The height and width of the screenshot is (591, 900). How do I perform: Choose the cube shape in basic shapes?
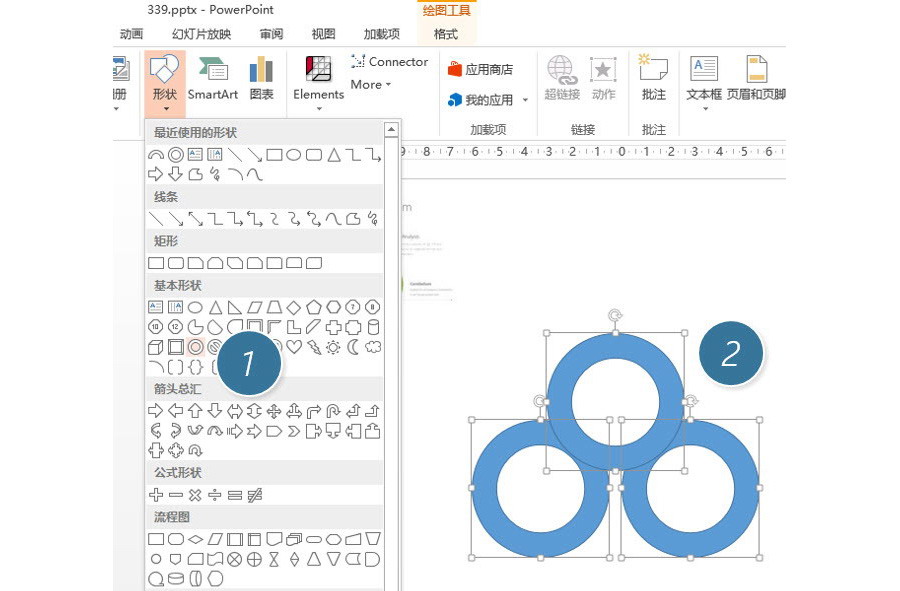(156, 347)
